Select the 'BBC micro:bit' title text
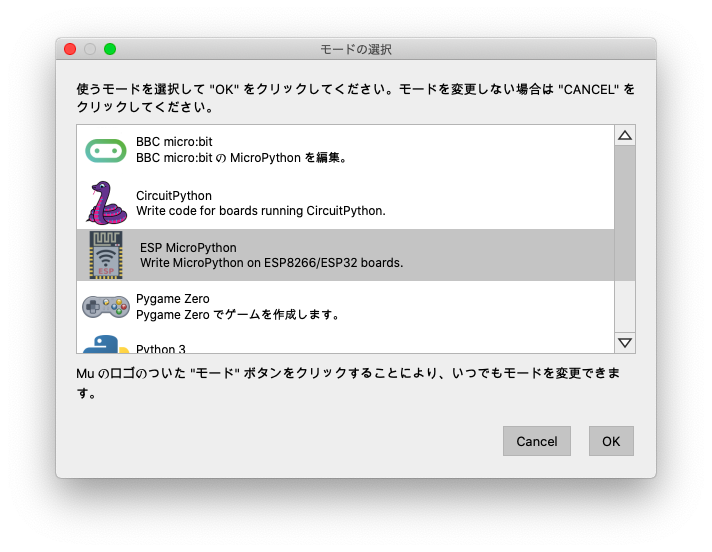This screenshot has width=712, height=552. 174,142
